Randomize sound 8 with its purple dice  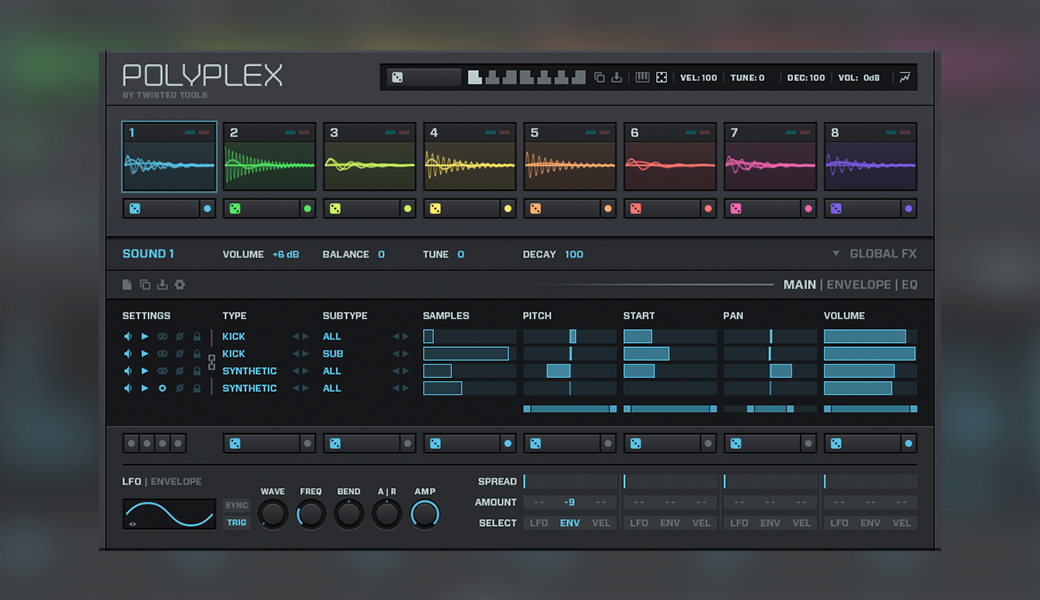(836, 209)
